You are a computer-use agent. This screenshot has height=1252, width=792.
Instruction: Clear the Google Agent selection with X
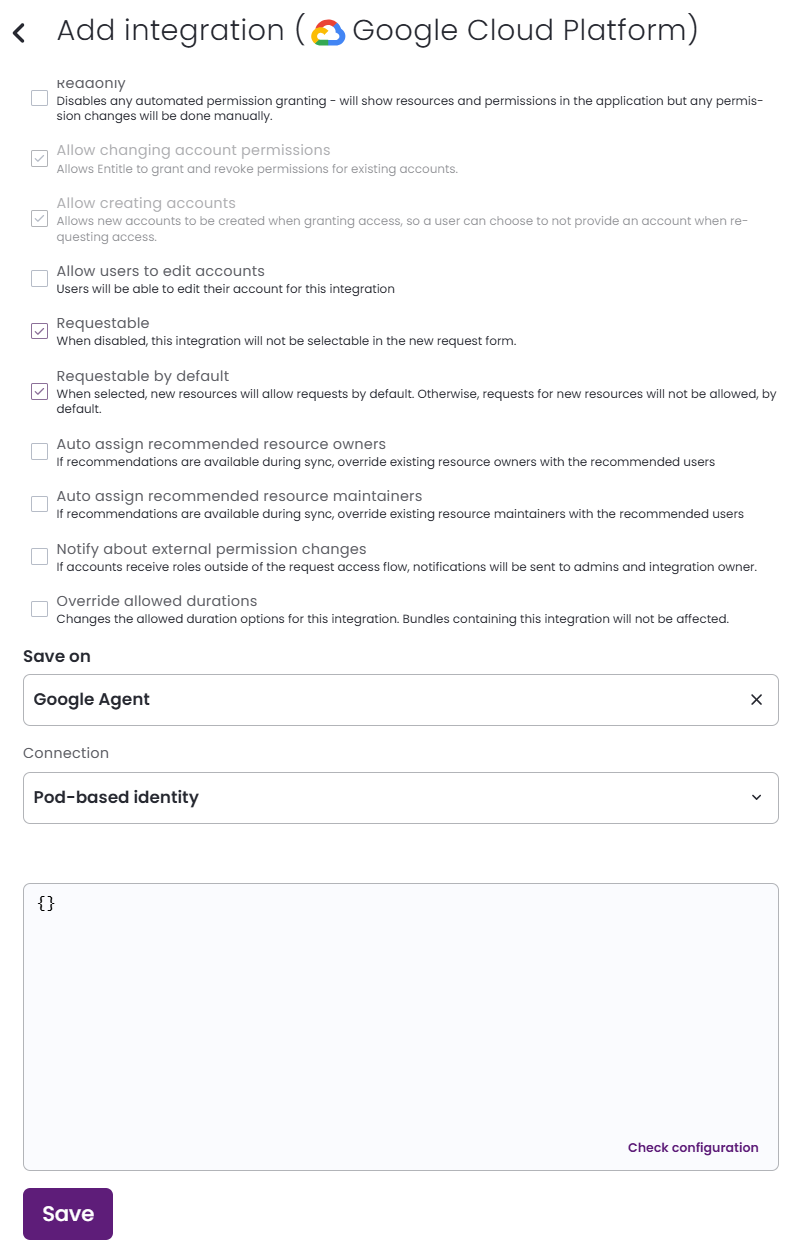click(x=757, y=700)
